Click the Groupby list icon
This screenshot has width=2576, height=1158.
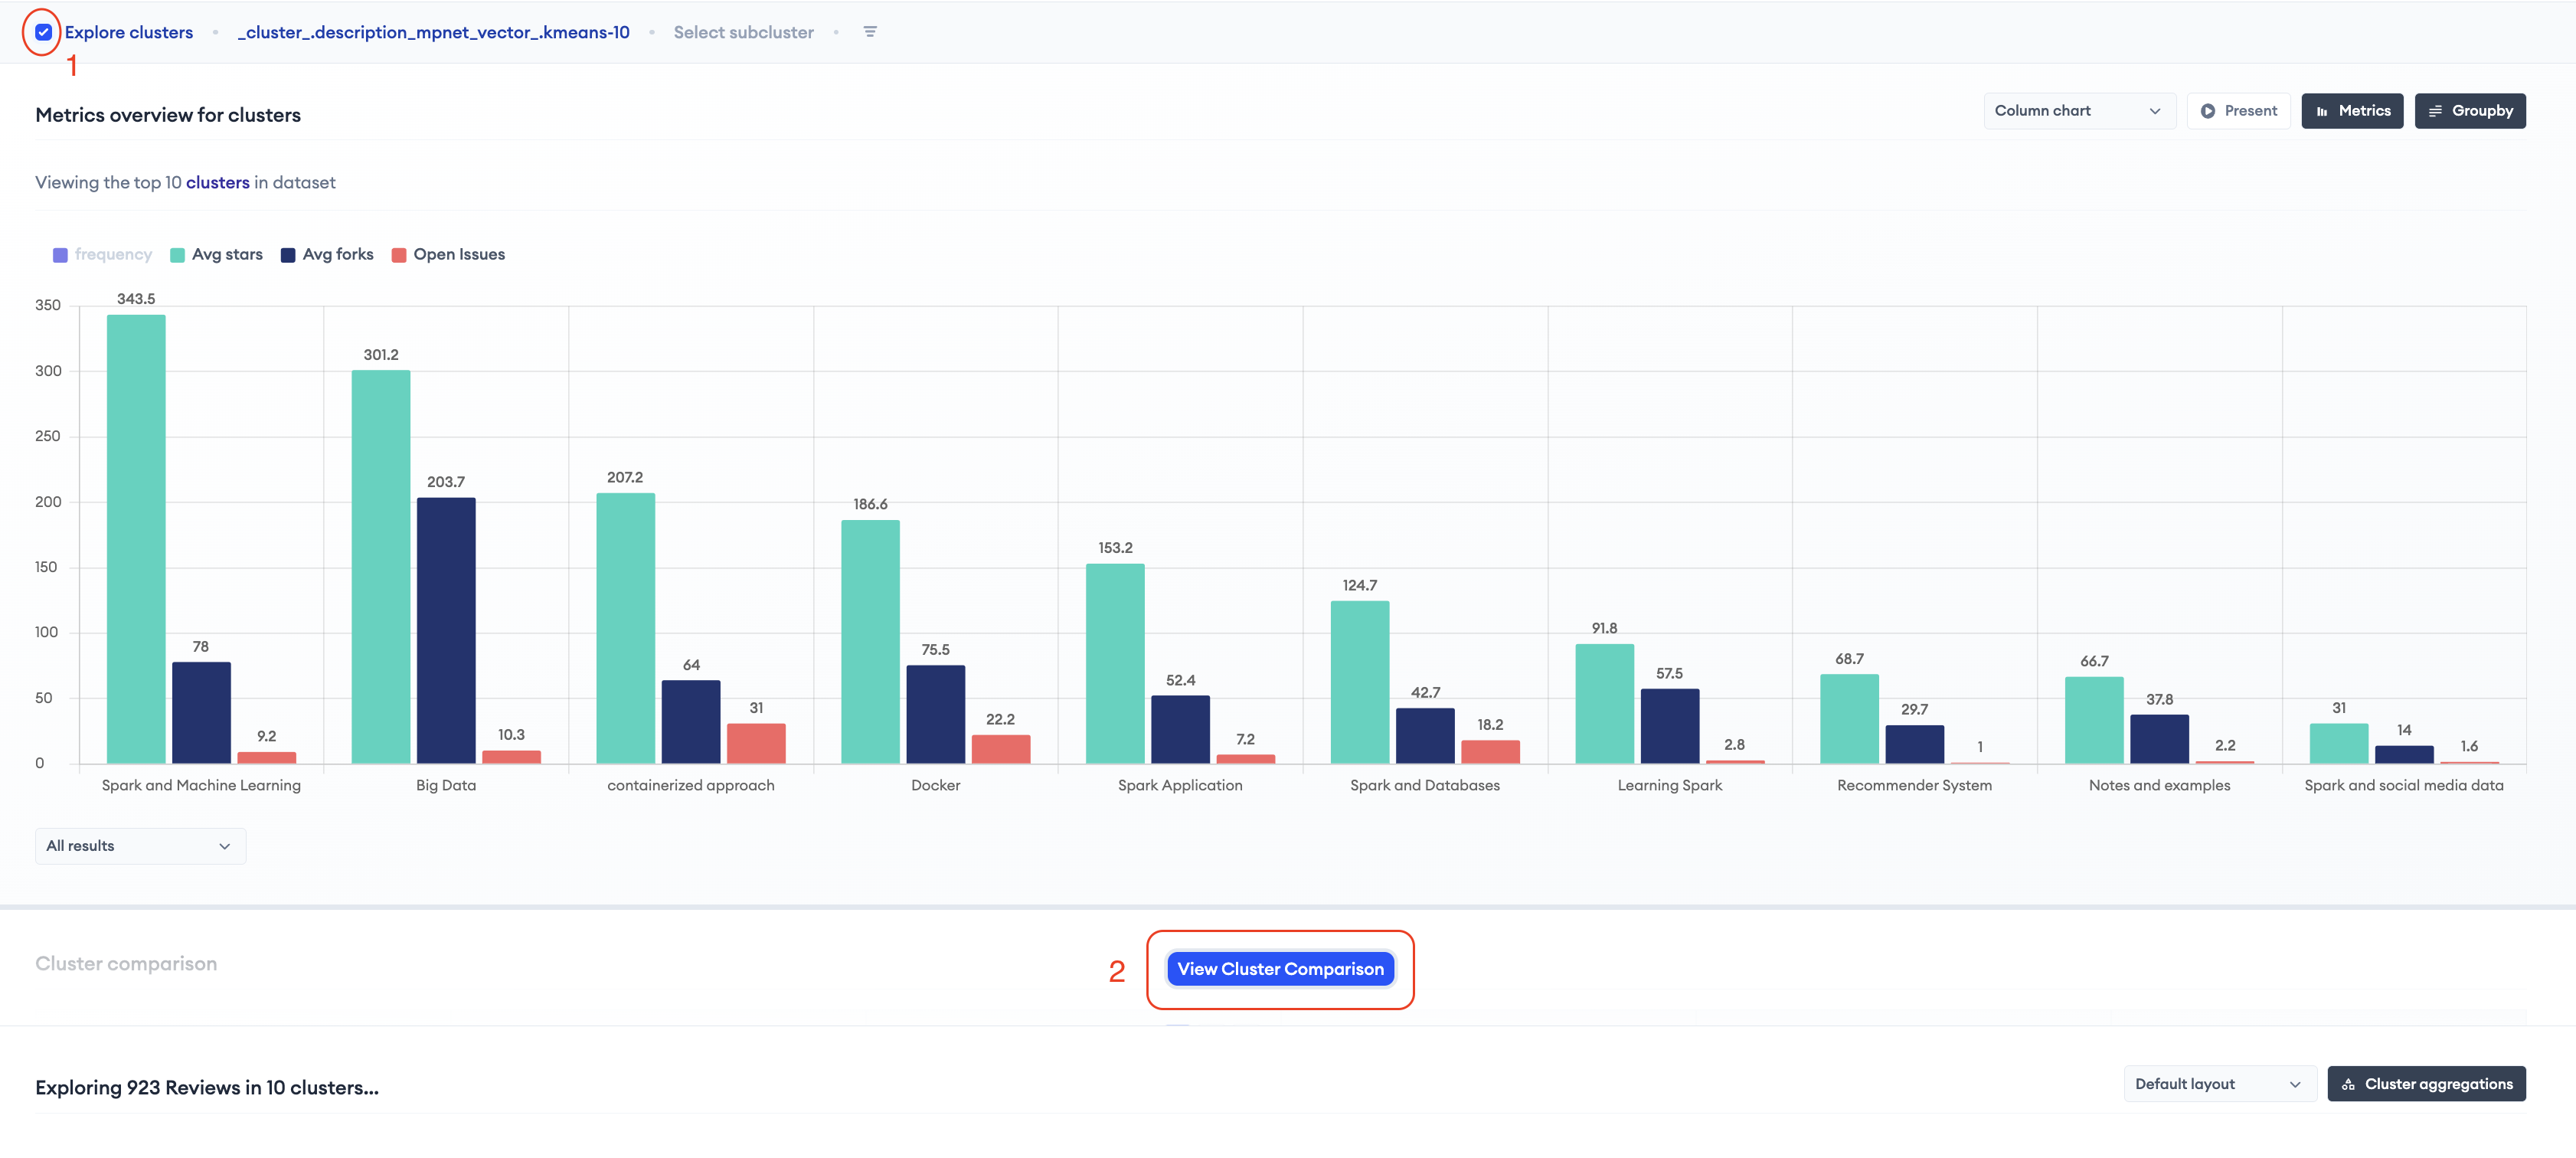(x=2435, y=111)
